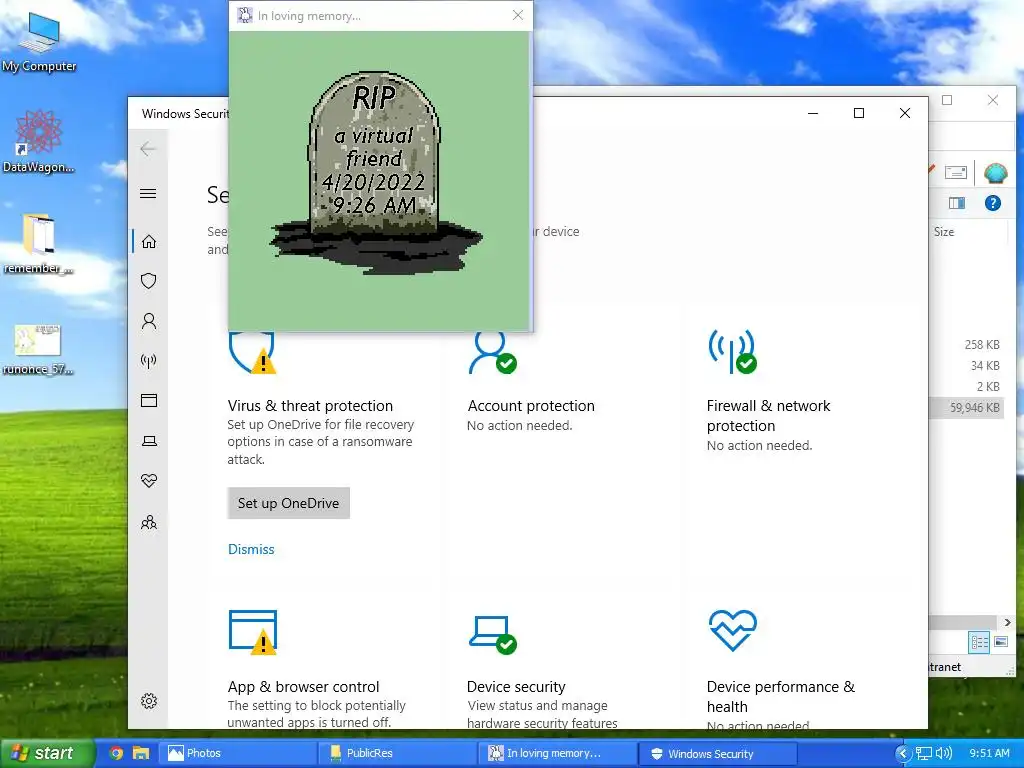This screenshot has width=1024, height=768.
Task: Click App & browser control tile icon
Action: point(253,632)
